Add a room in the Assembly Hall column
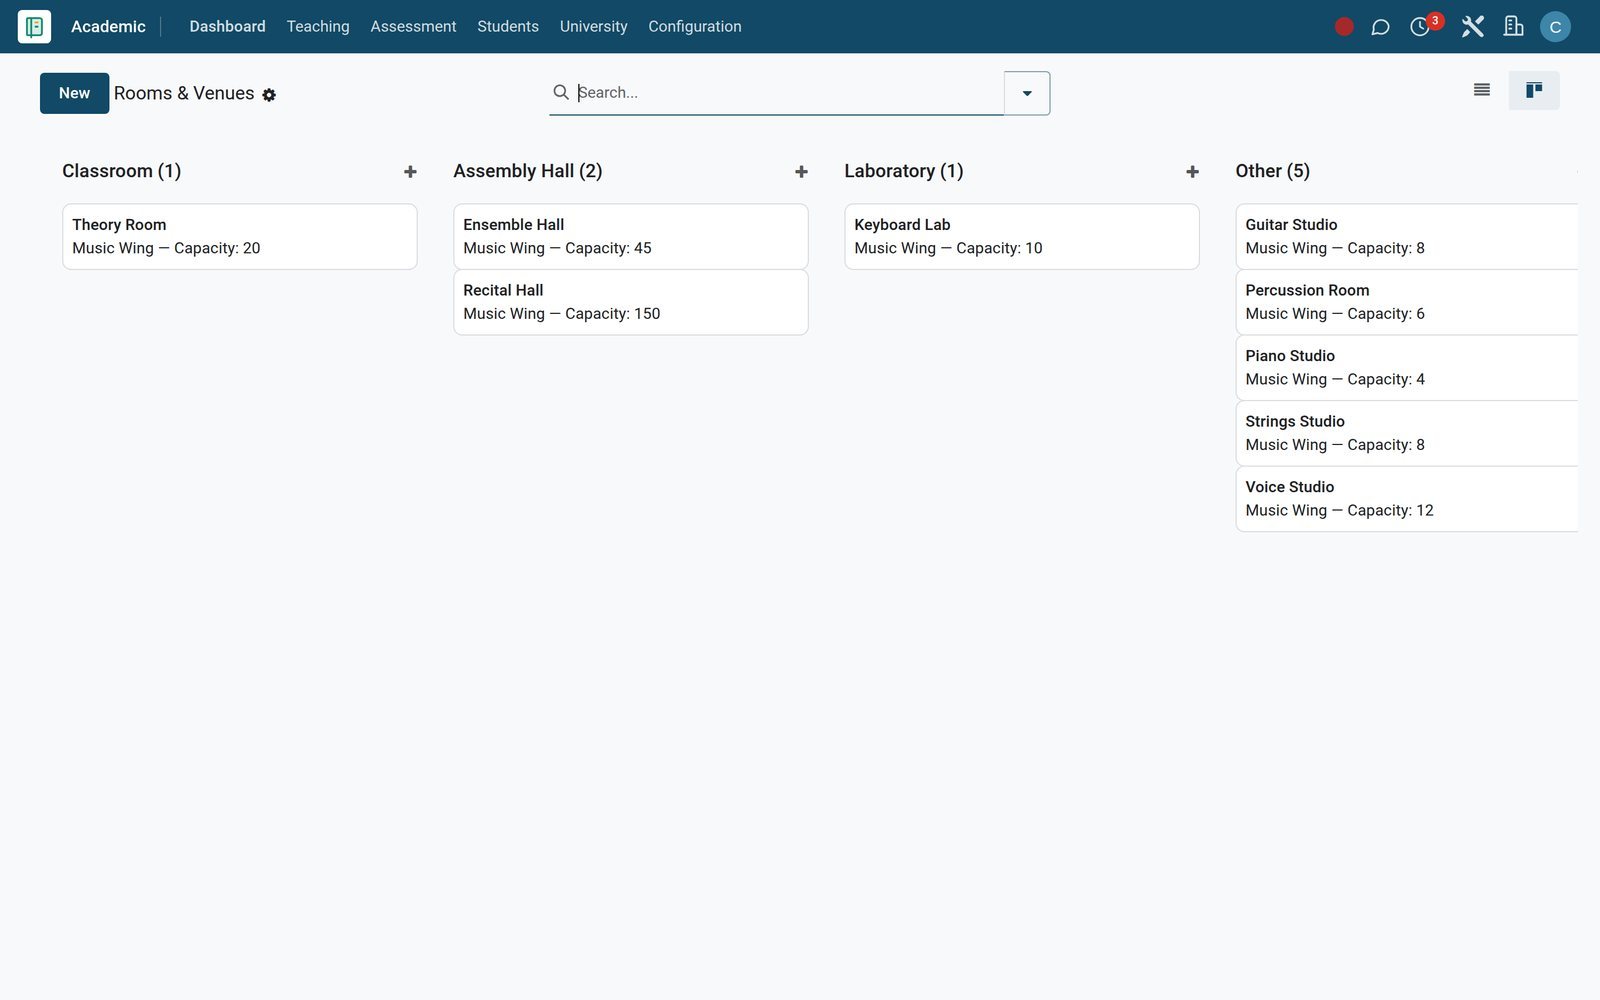The image size is (1600, 1000). 801,172
